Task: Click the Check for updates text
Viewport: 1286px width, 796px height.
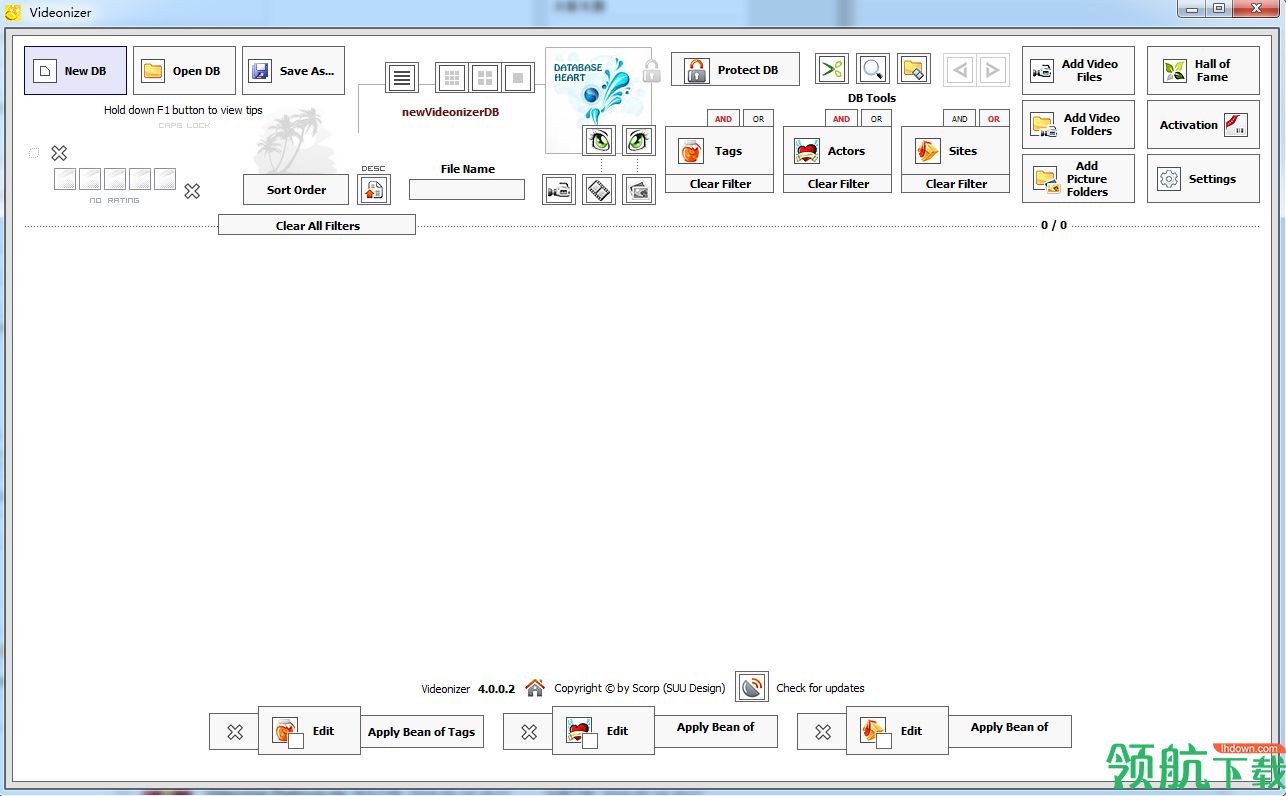Action: tap(820, 688)
